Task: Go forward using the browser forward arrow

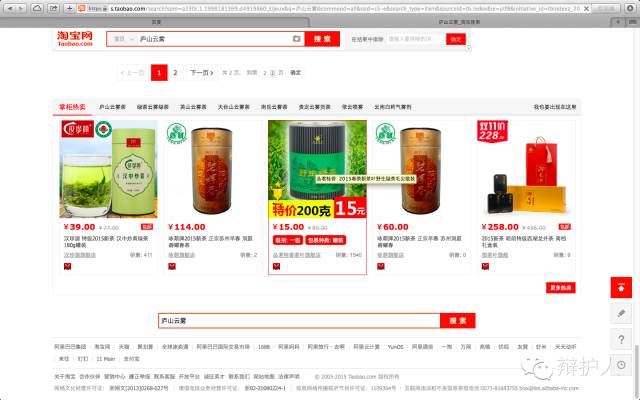Action: (x=21, y=8)
